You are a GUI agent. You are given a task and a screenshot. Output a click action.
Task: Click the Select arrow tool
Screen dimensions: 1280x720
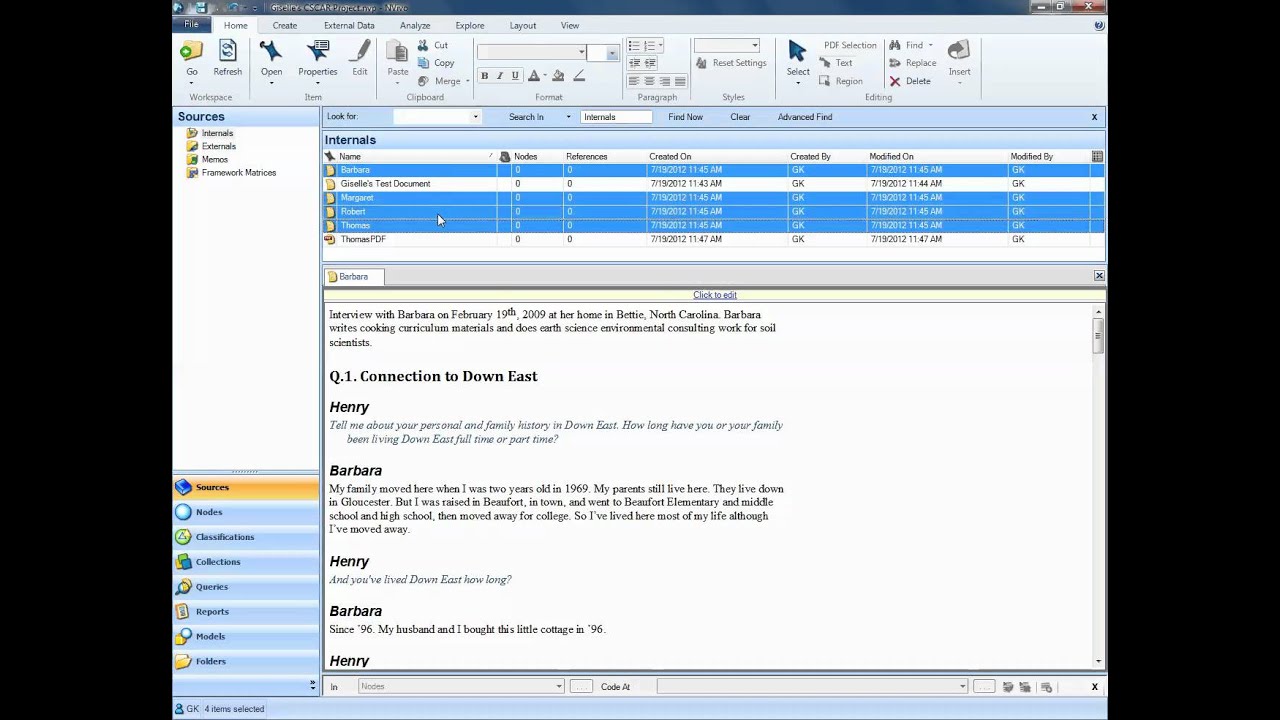[x=797, y=52]
